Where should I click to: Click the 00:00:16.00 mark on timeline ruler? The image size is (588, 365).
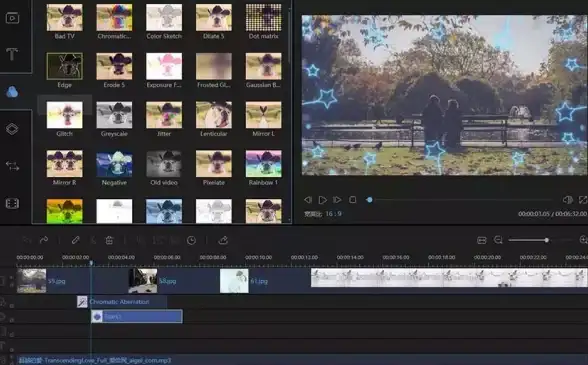[396, 258]
